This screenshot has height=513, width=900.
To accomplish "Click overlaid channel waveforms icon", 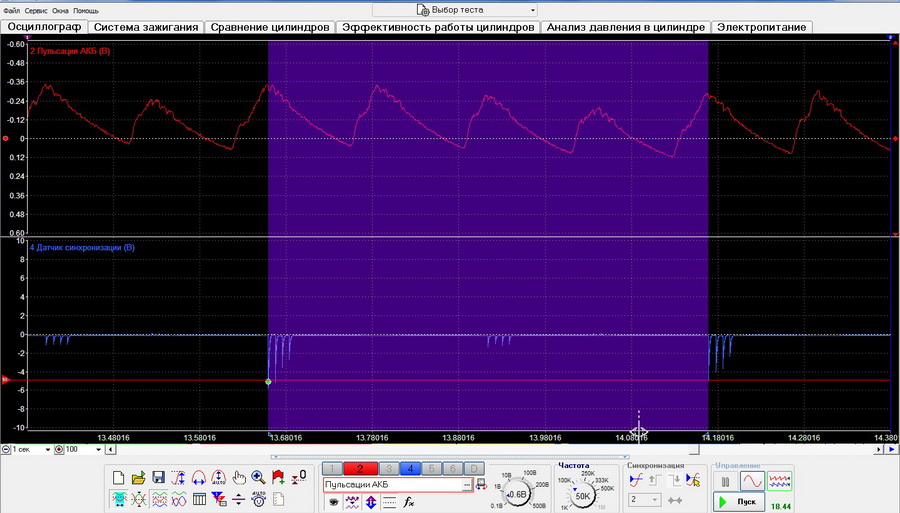I will tap(179, 499).
